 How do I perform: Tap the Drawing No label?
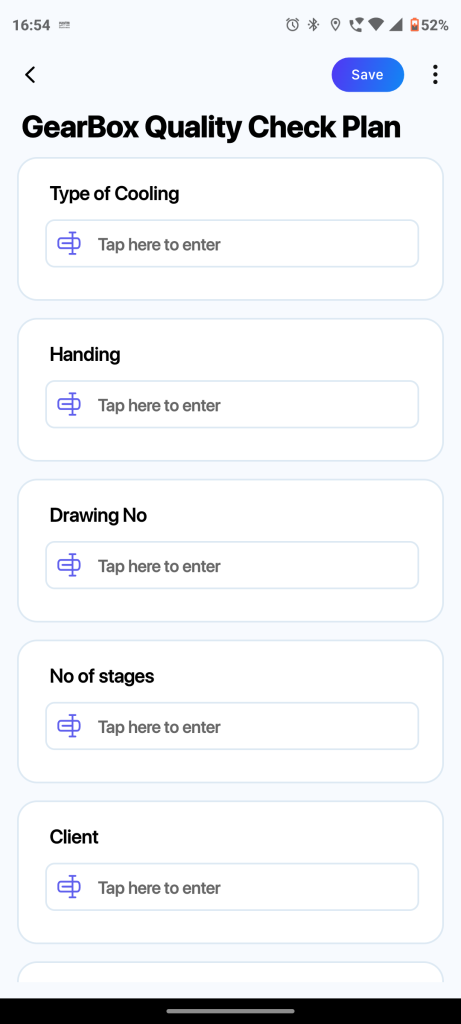point(98,515)
